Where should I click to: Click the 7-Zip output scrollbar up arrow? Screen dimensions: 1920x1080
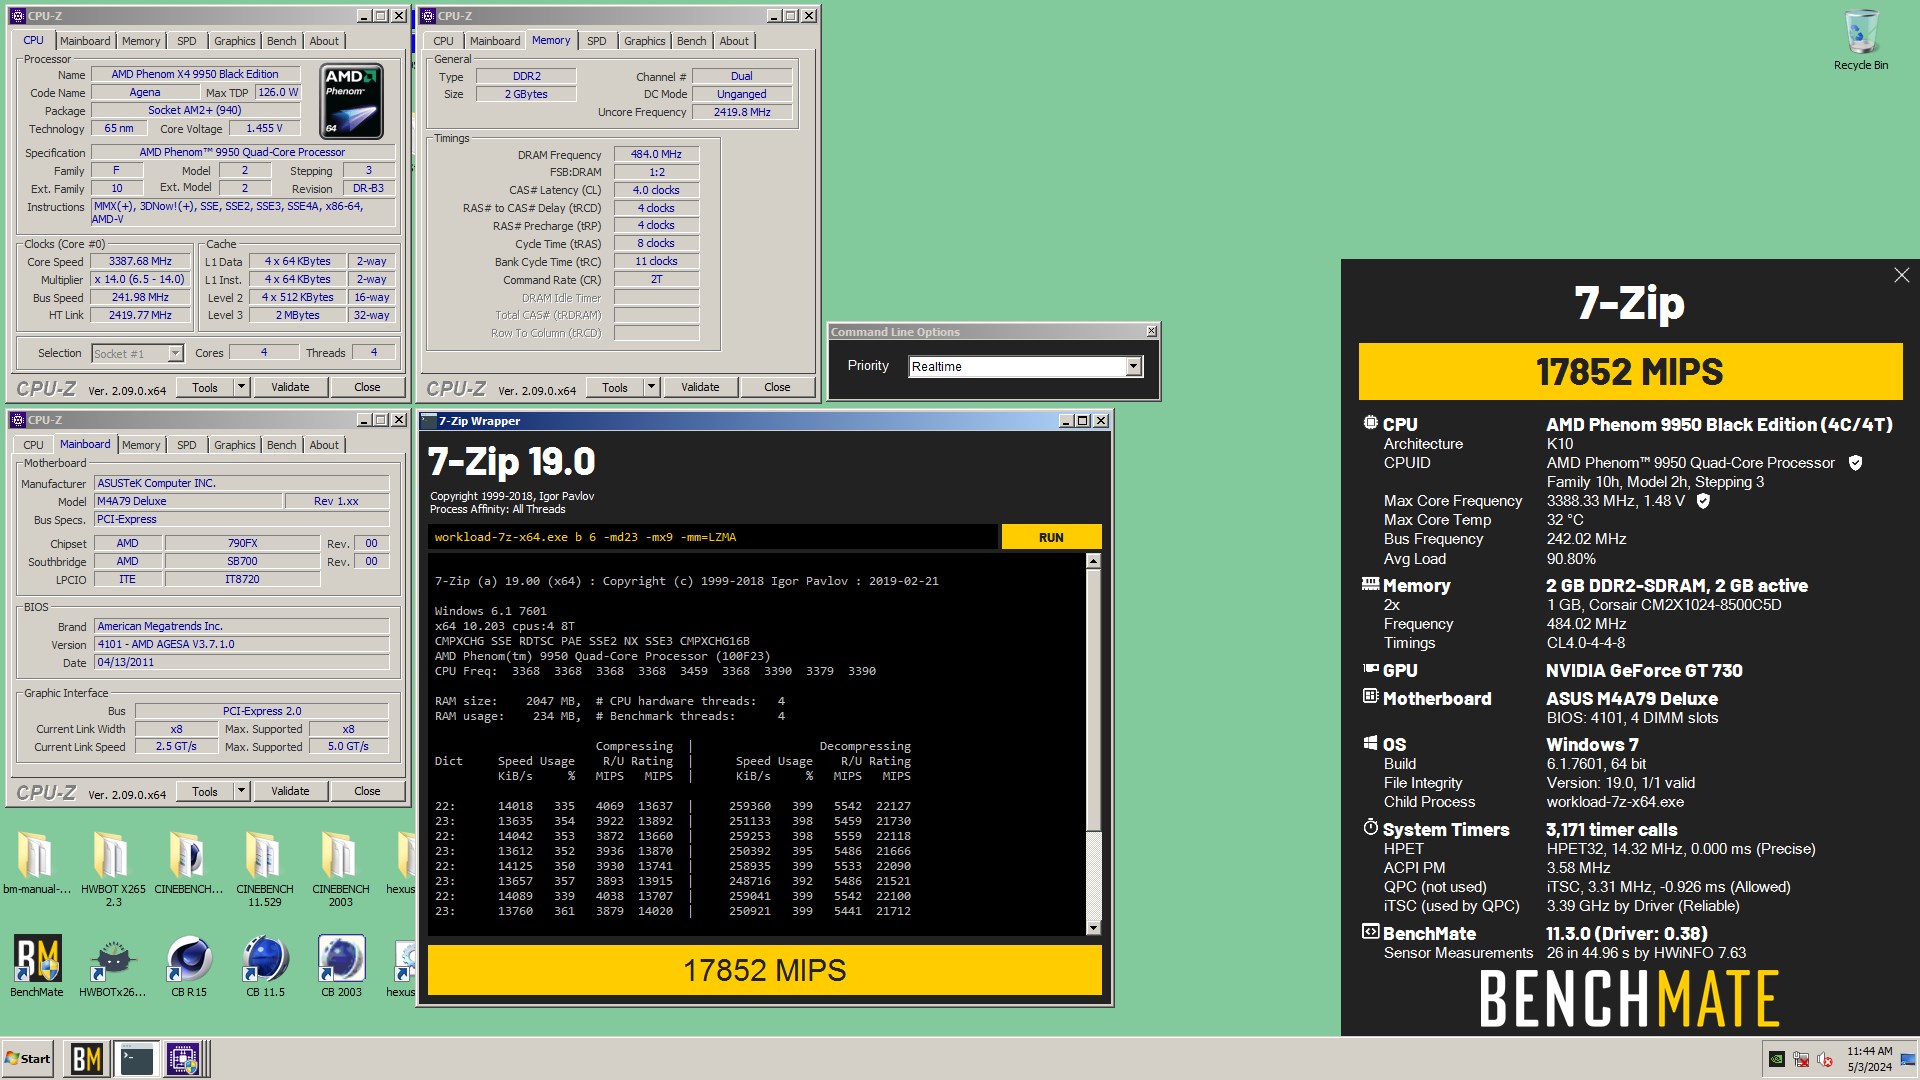(1093, 561)
